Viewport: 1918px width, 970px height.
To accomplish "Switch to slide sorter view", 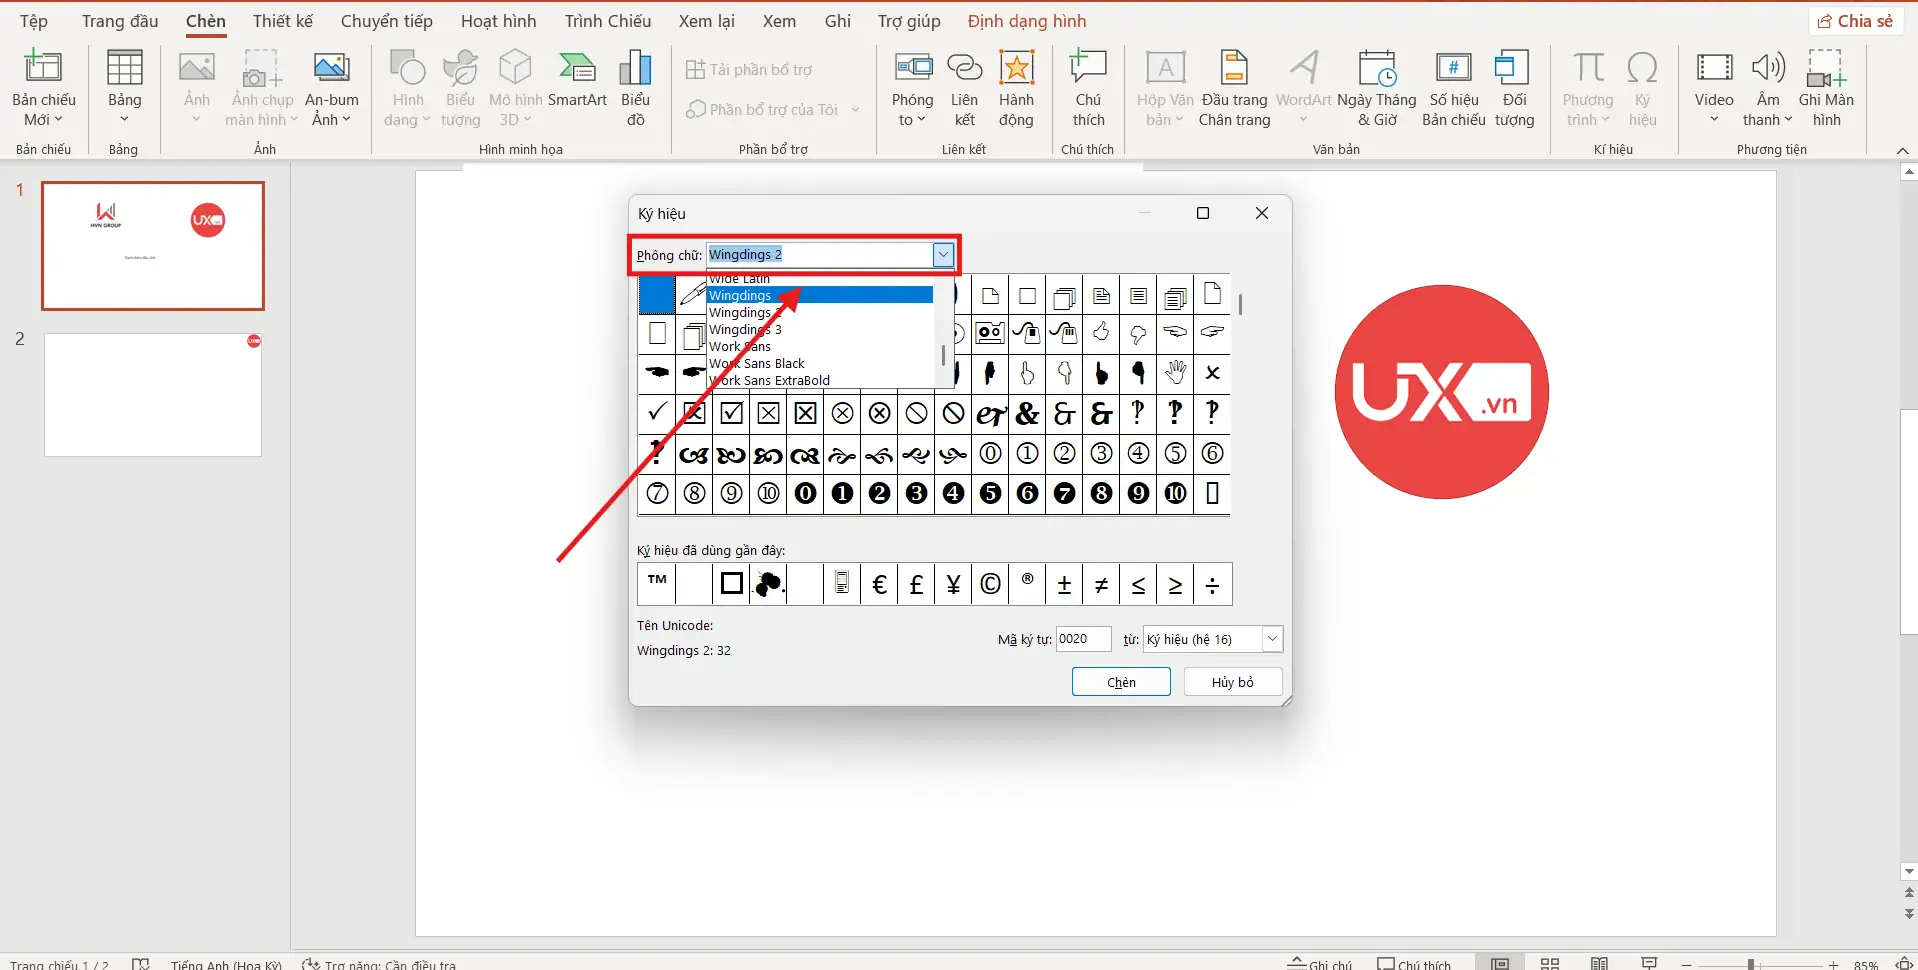I will click(x=1550, y=964).
